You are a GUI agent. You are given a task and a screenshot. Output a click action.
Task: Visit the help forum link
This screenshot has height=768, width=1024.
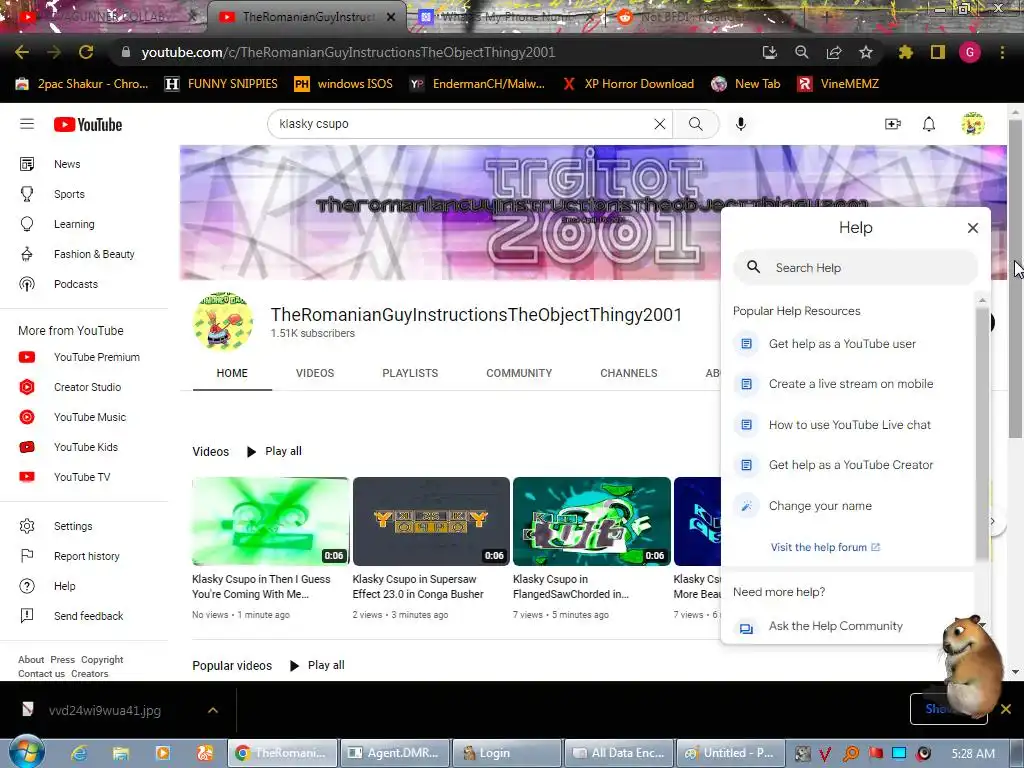coord(825,547)
